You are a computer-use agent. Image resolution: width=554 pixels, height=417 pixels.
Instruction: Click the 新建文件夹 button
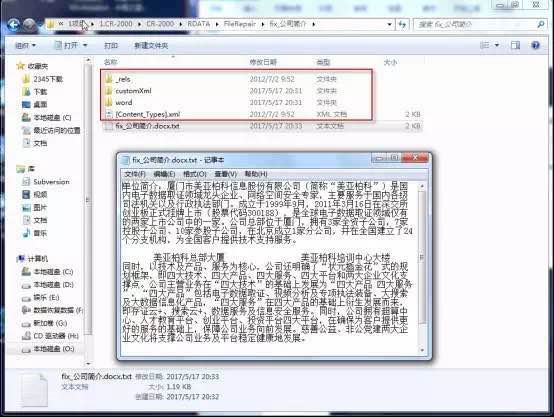[151, 45]
